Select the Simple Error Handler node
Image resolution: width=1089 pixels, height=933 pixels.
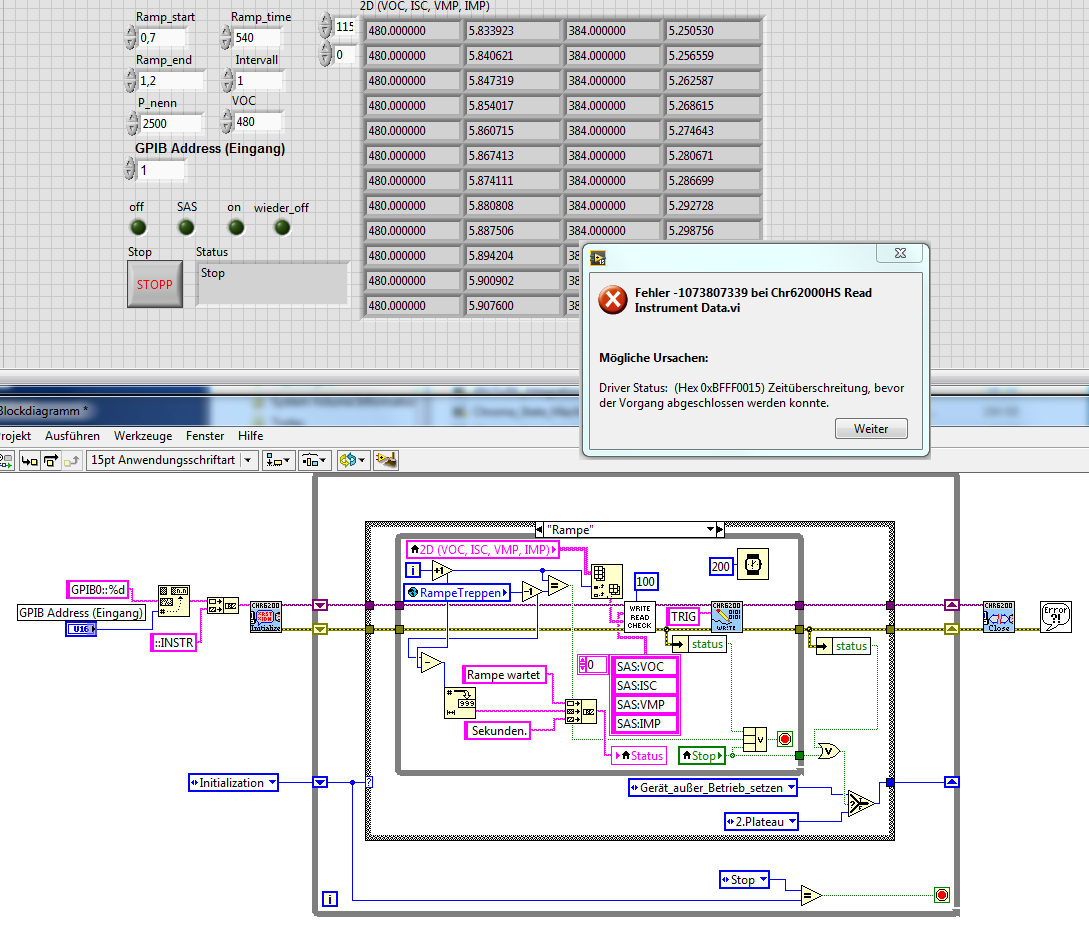[1056, 617]
